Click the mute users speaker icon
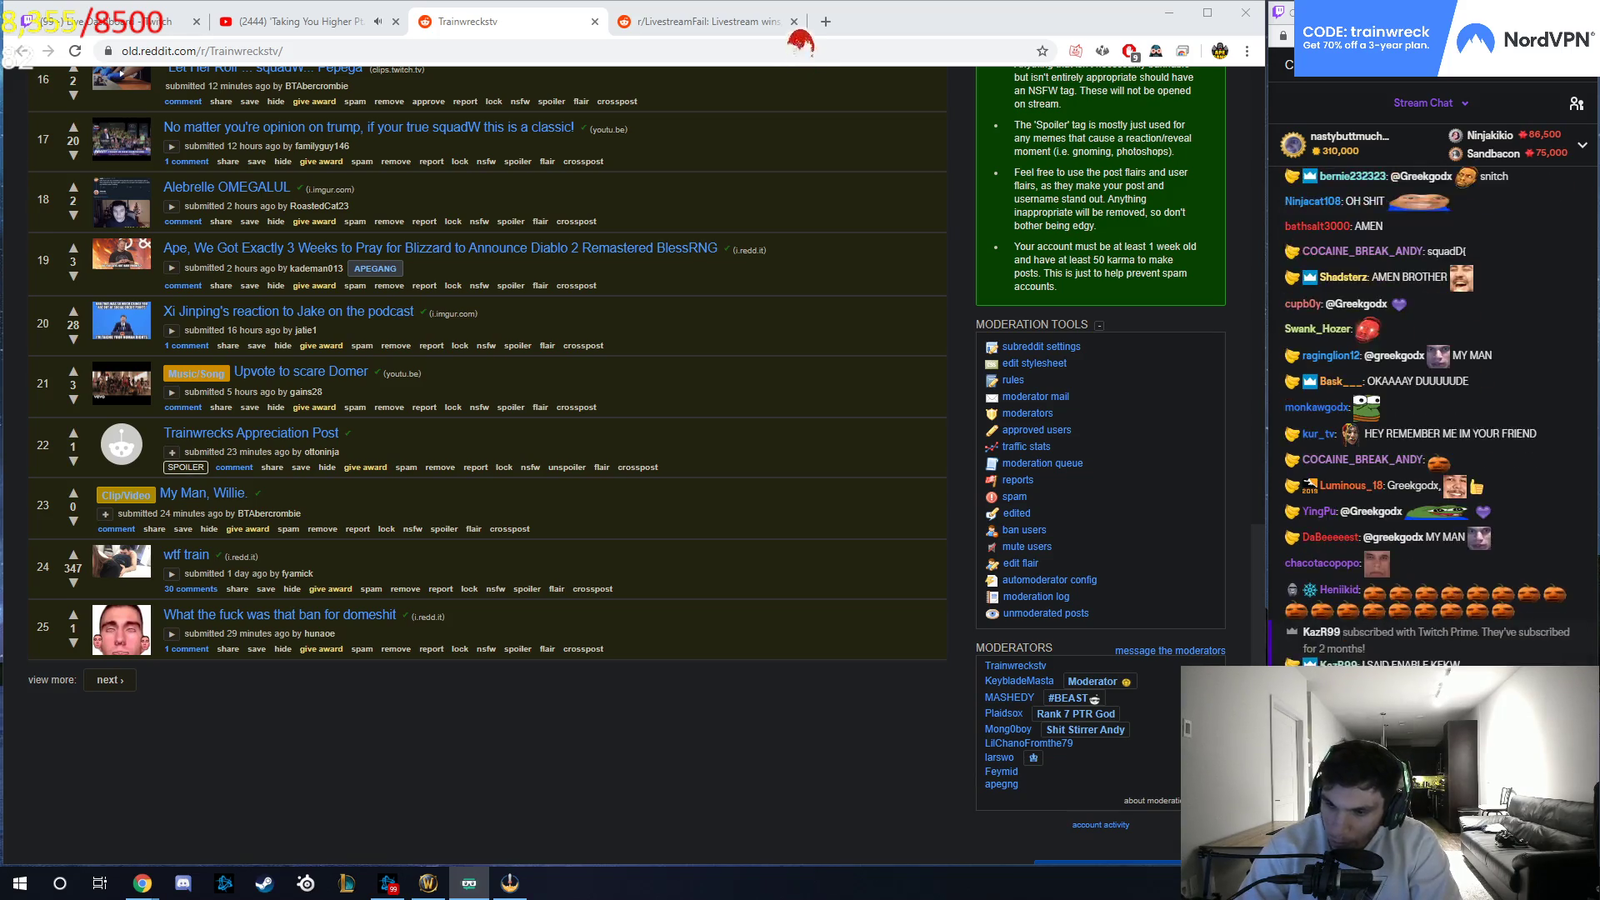Image resolution: width=1600 pixels, height=900 pixels. 991,547
